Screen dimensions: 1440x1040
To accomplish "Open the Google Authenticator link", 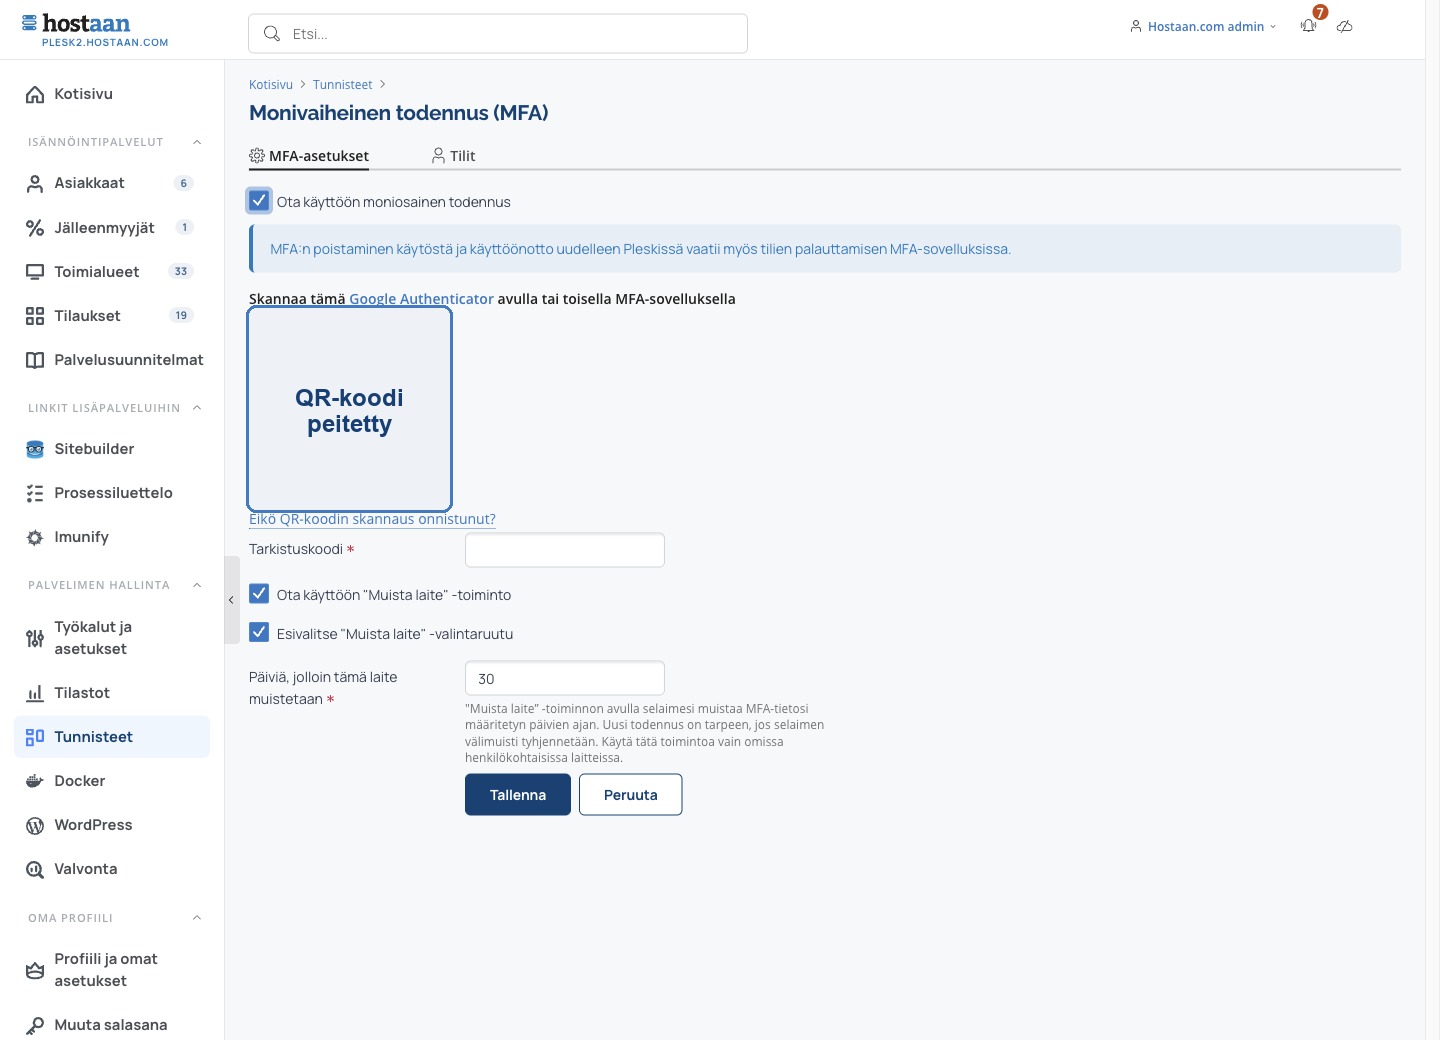I will [x=421, y=299].
